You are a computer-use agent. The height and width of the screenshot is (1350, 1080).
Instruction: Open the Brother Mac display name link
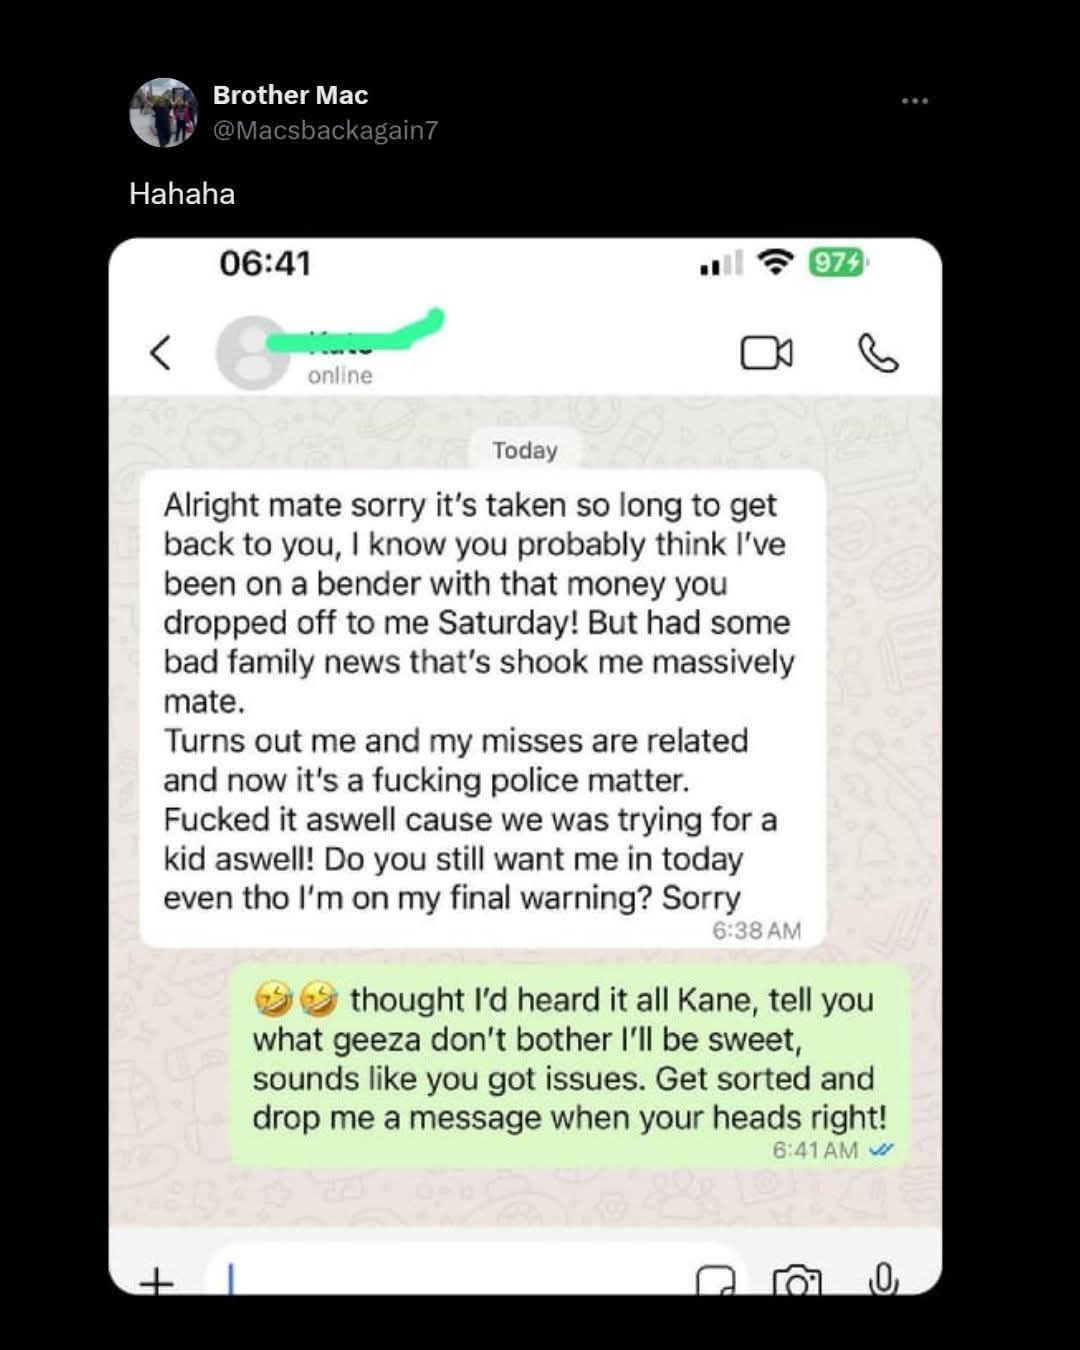(290, 95)
